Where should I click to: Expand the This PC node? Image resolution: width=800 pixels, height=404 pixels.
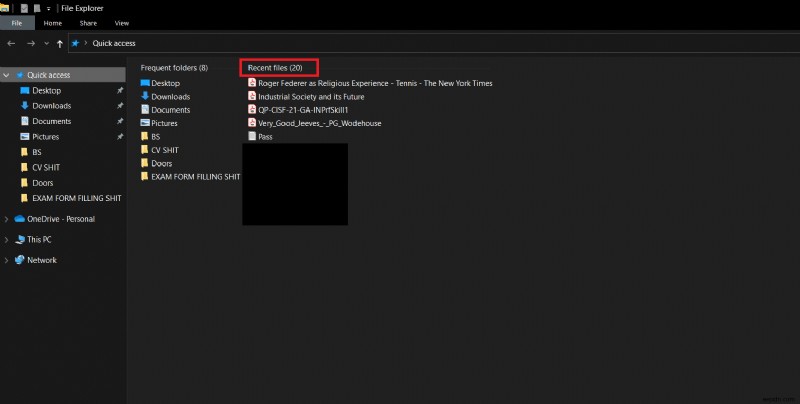[x=6, y=239]
